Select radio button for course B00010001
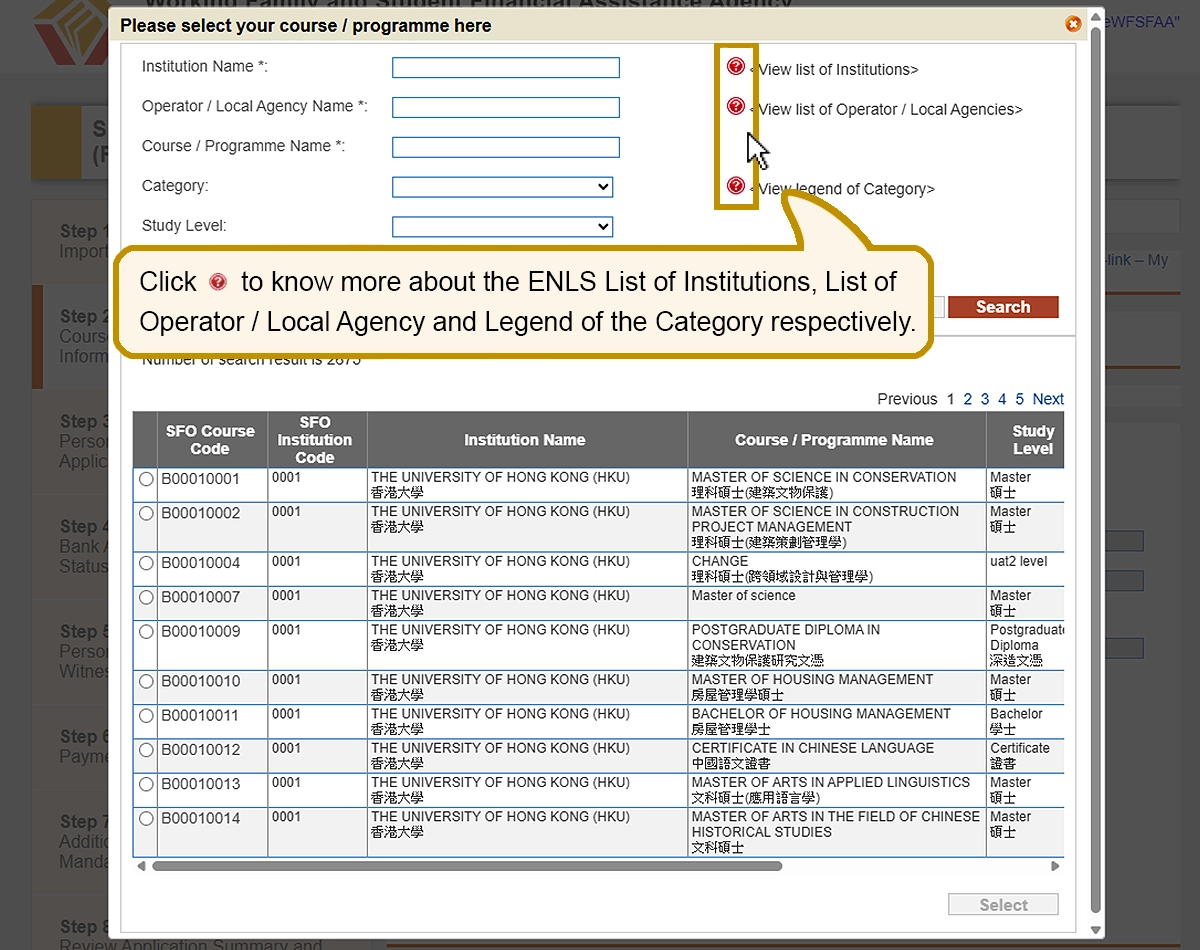 pos(147,480)
